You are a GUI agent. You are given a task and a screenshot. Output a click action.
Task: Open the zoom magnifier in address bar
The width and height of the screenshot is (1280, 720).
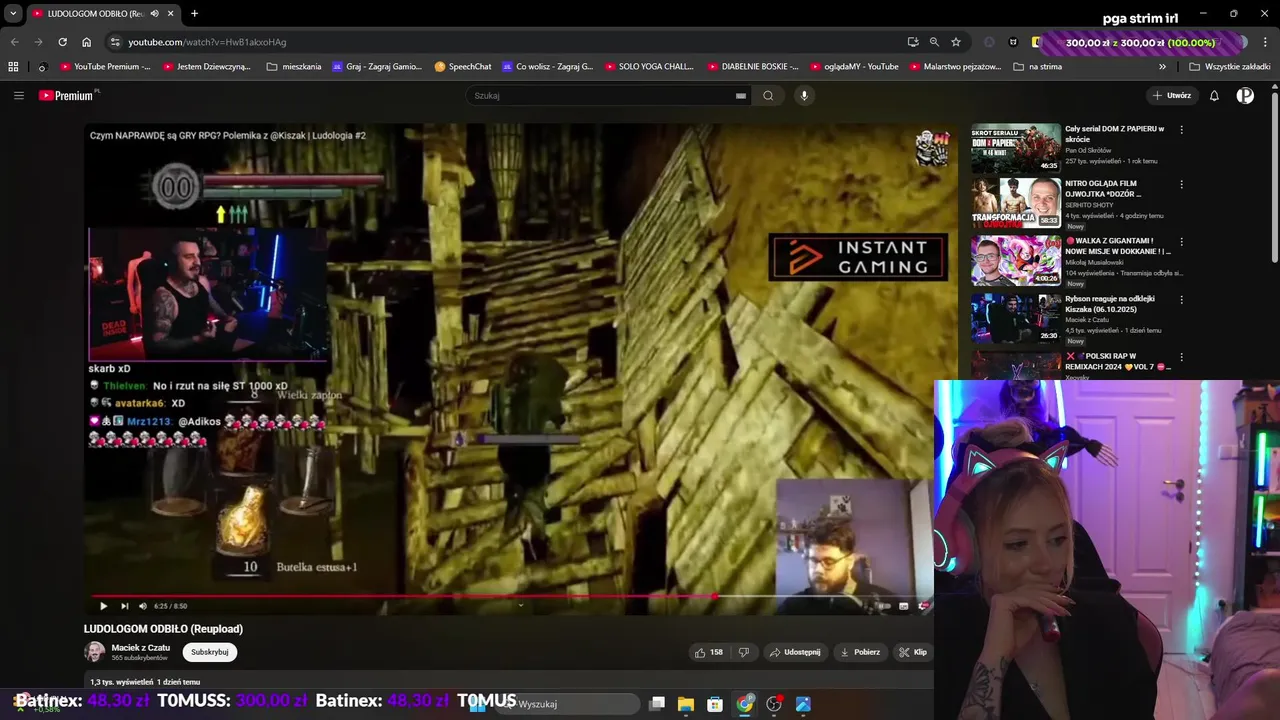click(x=934, y=42)
